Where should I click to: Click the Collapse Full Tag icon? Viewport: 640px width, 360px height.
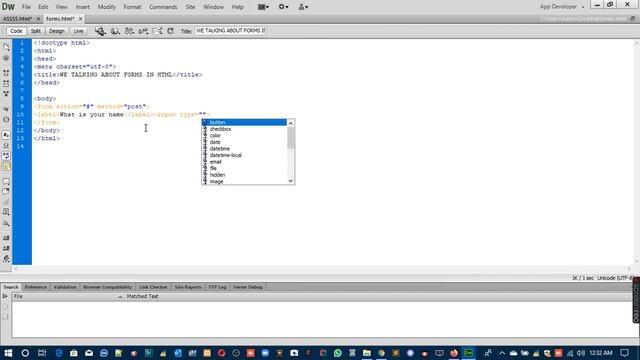(6, 73)
